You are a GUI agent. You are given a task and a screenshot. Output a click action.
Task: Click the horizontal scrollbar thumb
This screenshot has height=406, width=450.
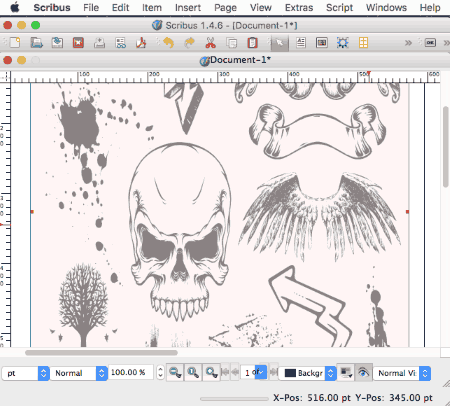tap(101, 352)
